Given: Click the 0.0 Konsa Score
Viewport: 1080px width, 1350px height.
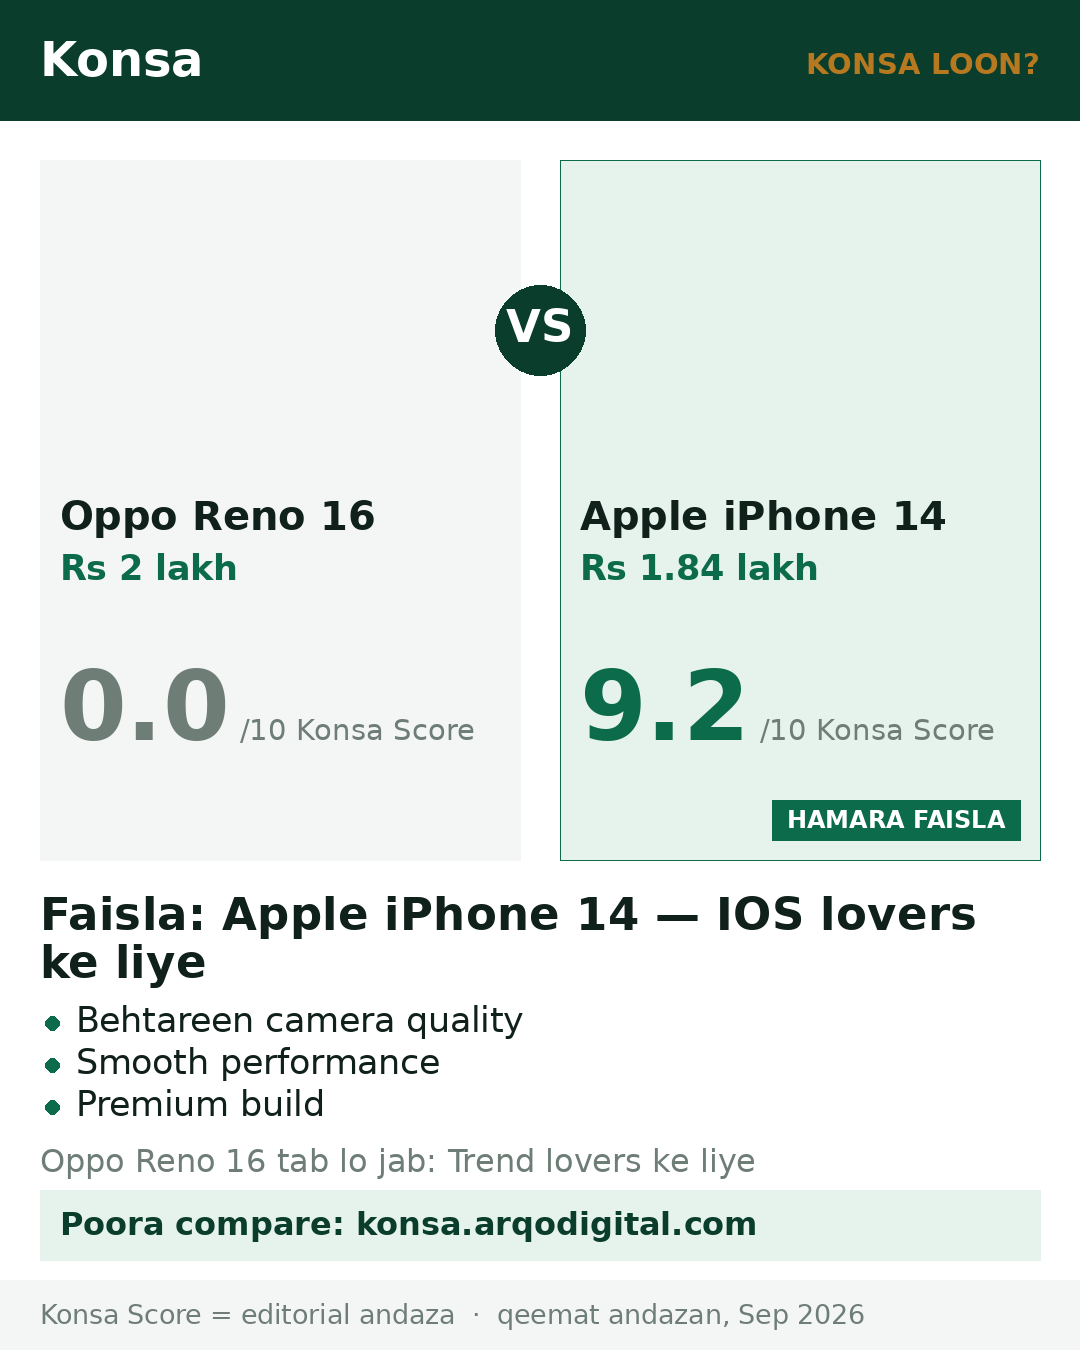Looking at the screenshot, I should [145, 706].
